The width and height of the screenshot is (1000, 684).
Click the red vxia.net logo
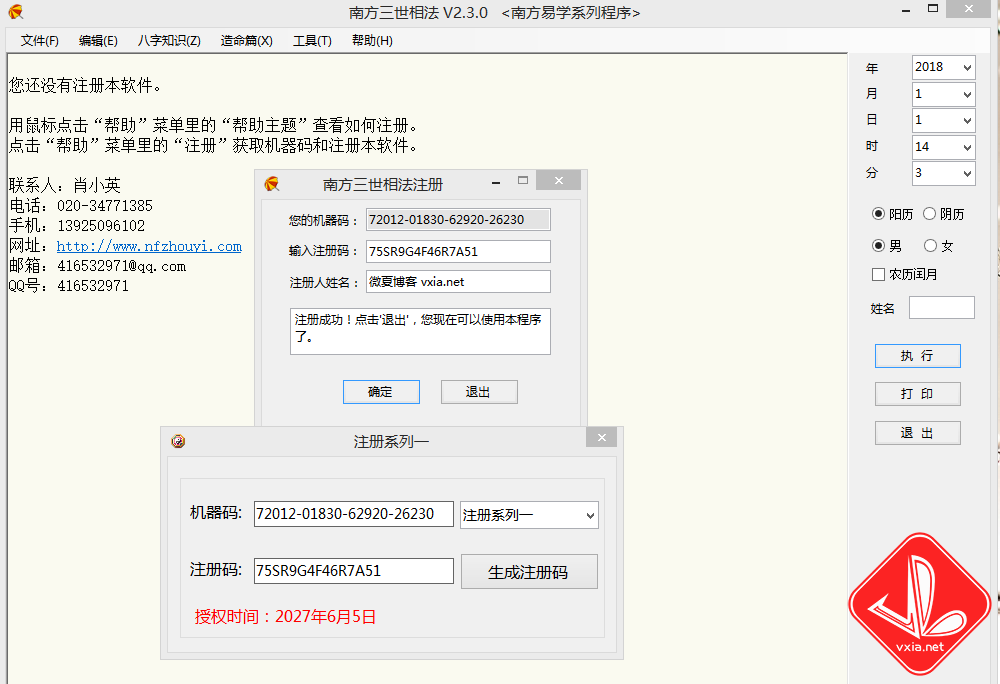[919, 604]
